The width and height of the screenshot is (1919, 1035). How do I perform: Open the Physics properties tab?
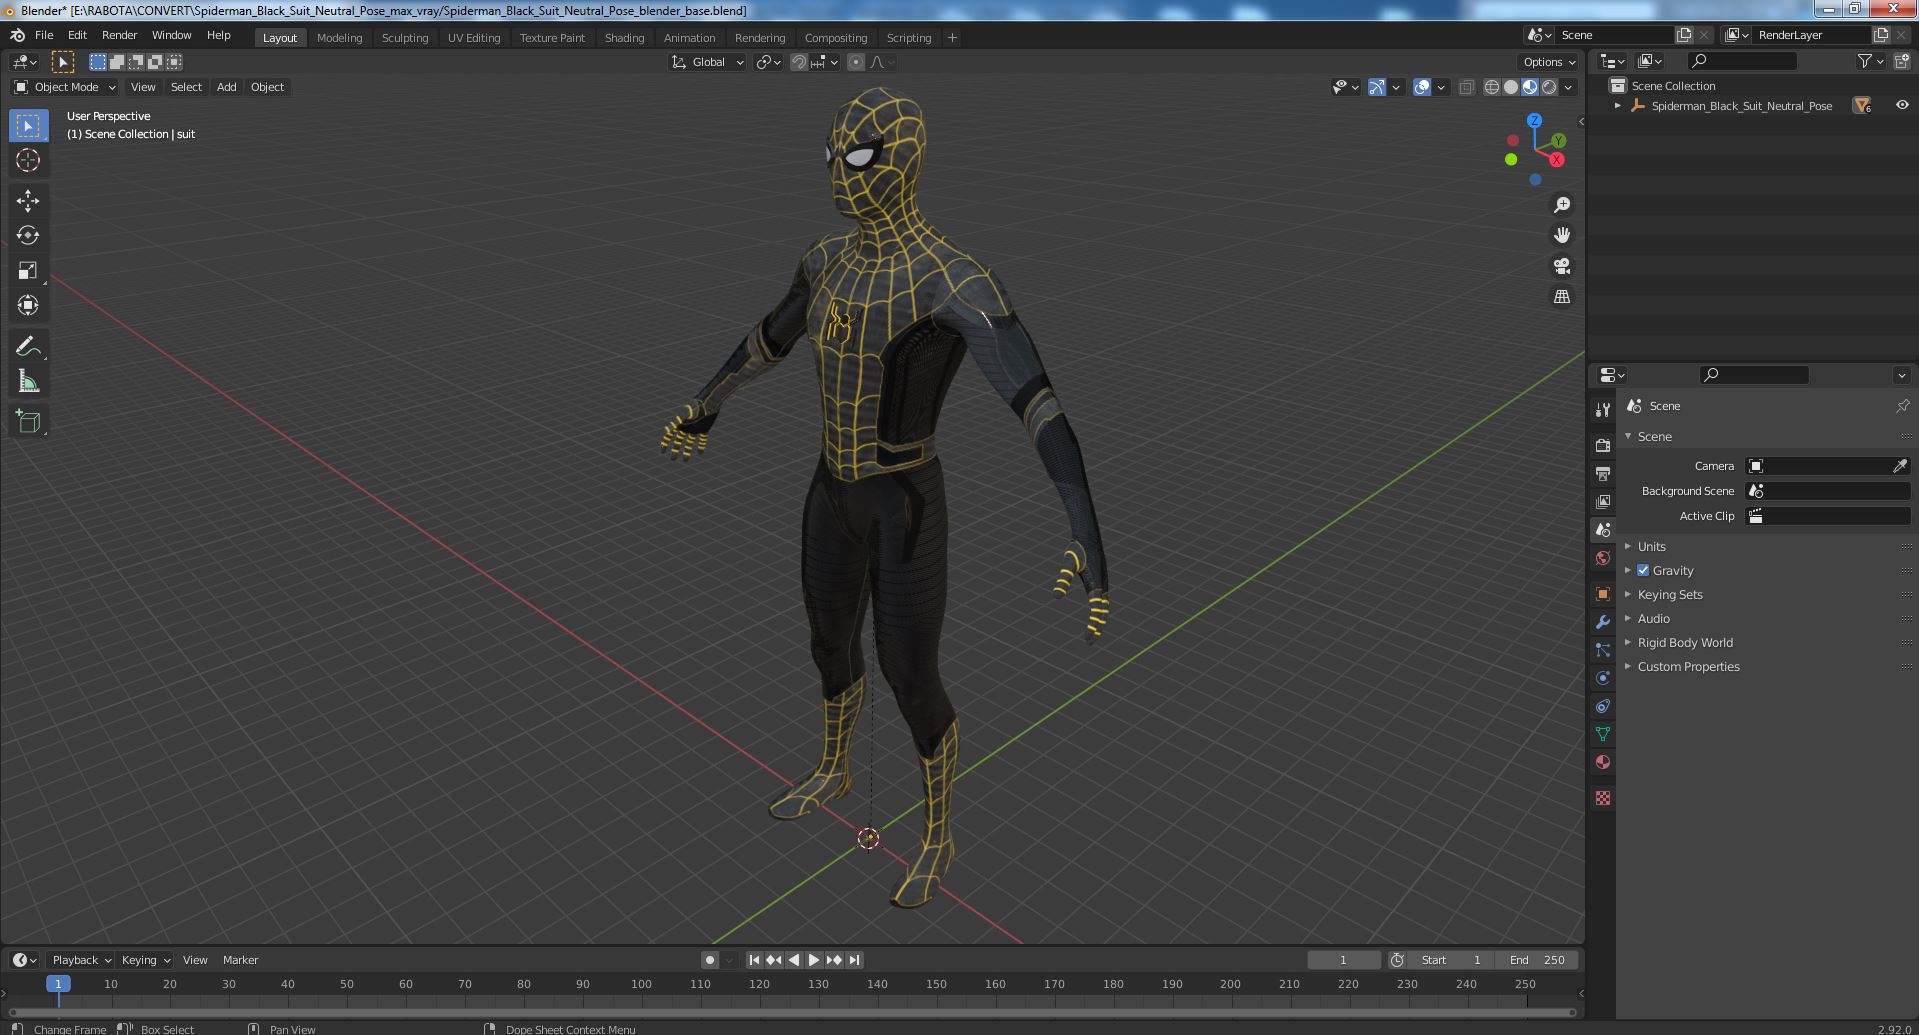1603,678
